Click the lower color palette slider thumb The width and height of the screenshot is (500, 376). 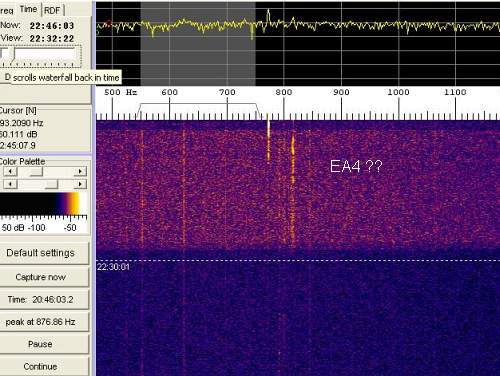52,184
